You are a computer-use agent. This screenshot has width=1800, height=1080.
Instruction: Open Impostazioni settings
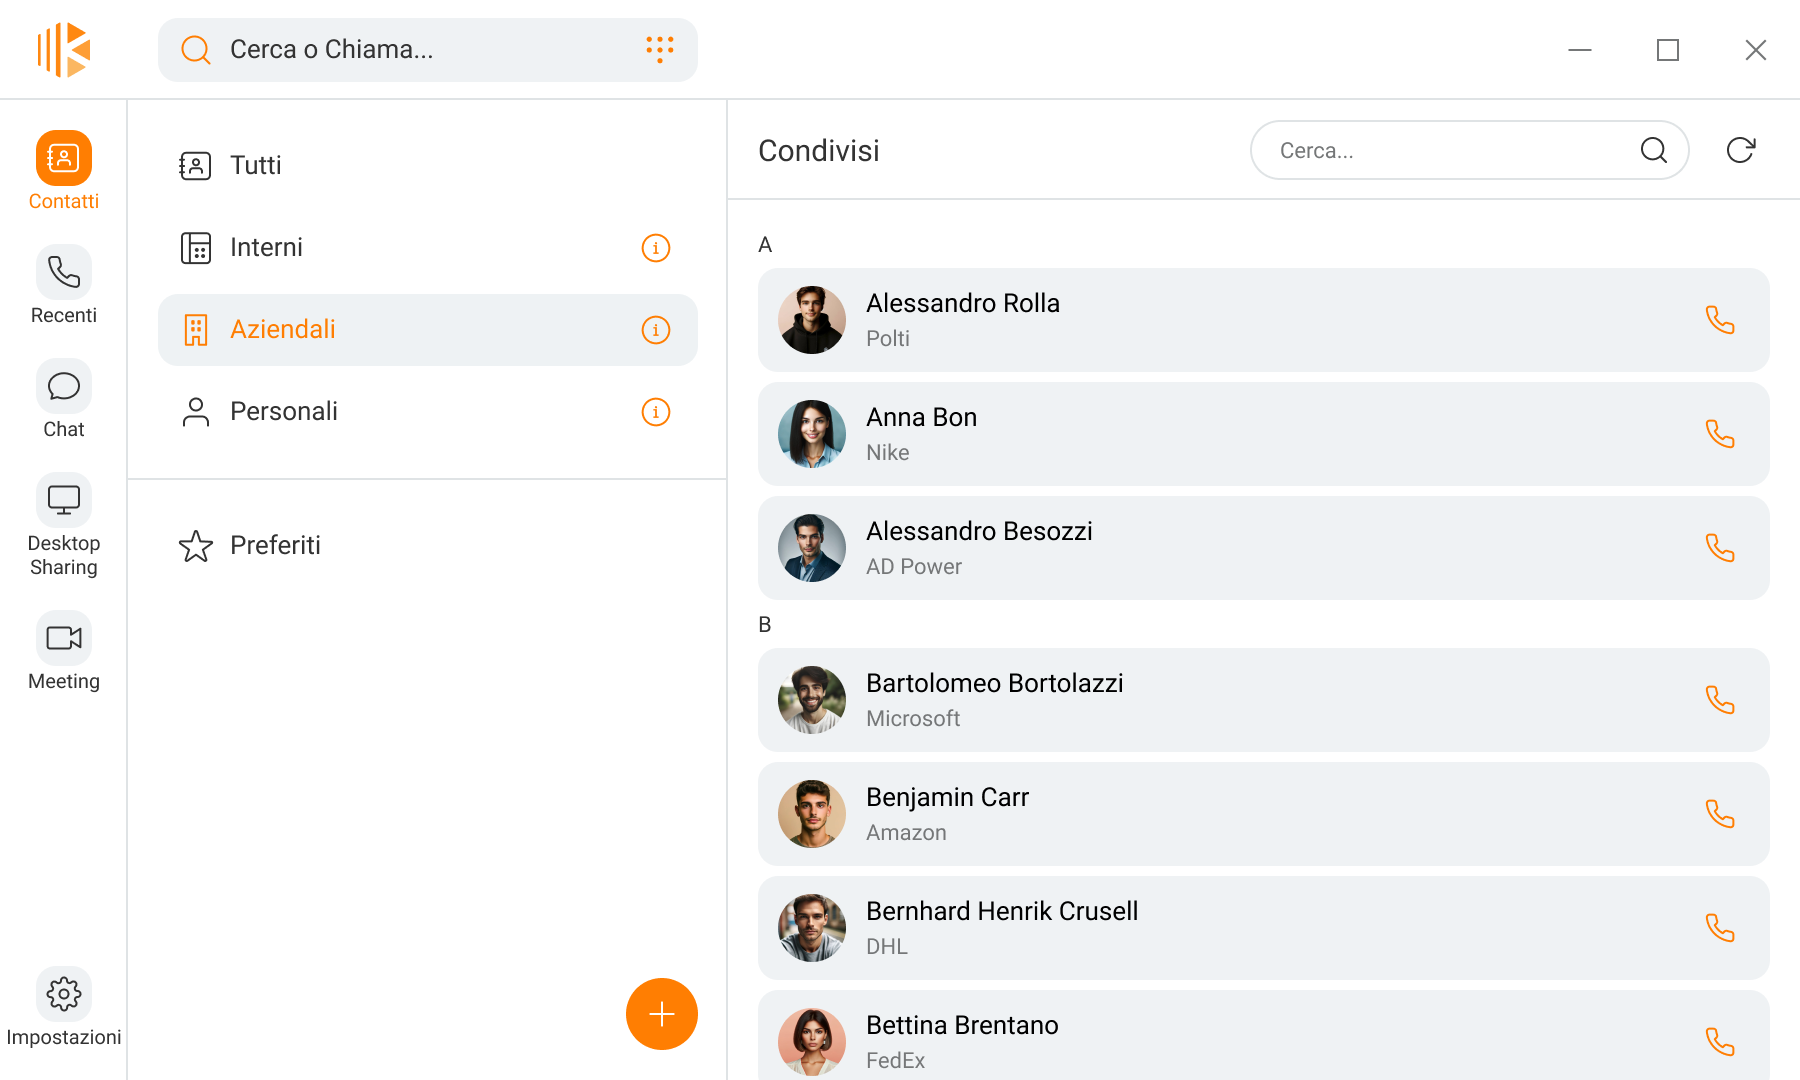point(64,1006)
